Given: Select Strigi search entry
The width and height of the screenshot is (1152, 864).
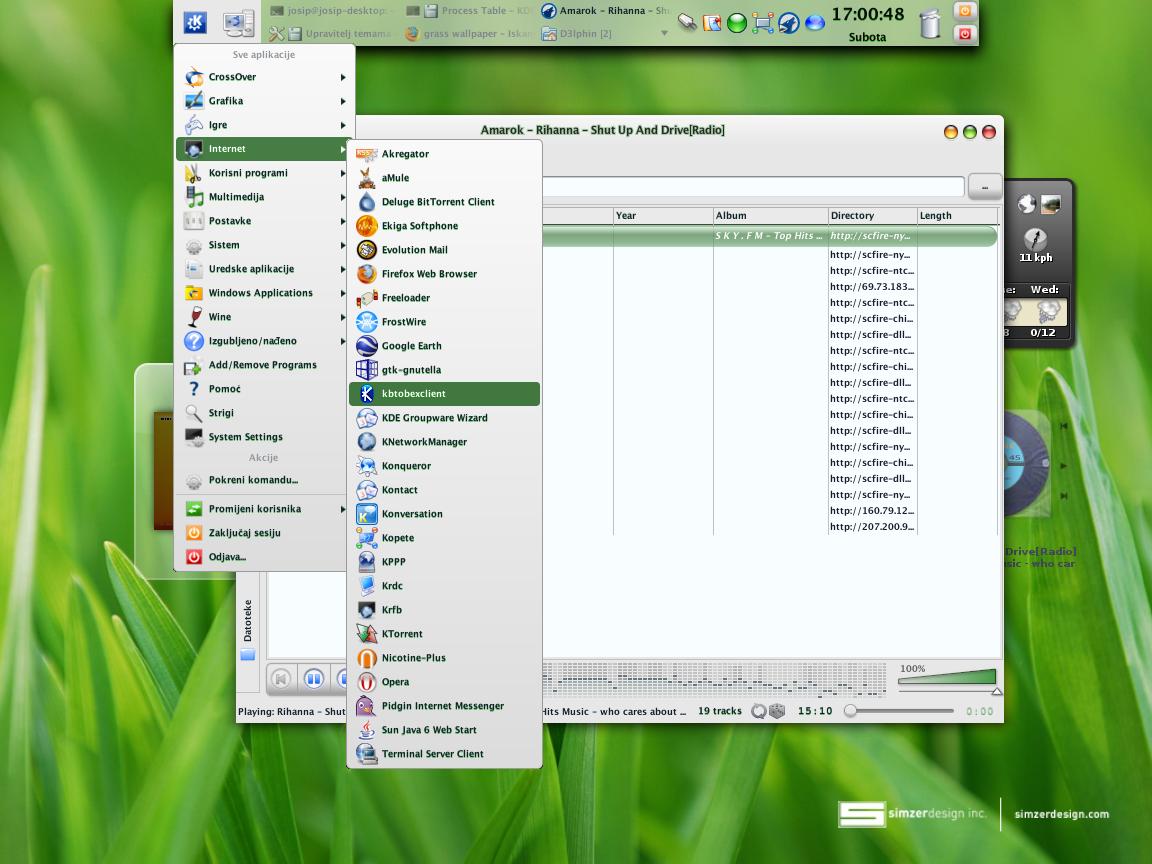Looking at the screenshot, I should [263, 413].
